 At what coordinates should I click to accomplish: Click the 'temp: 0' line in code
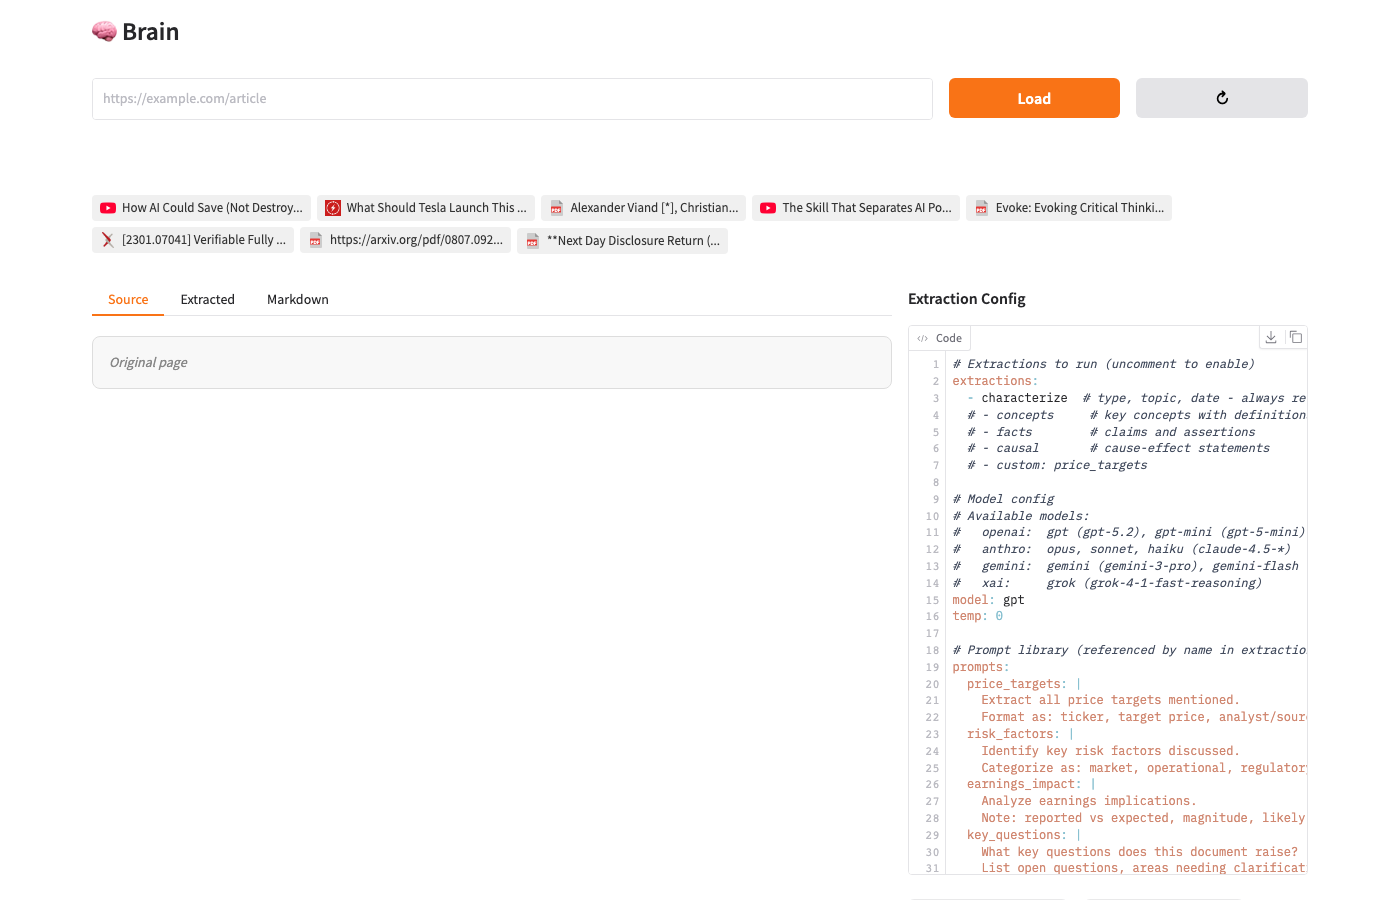click(x=977, y=617)
